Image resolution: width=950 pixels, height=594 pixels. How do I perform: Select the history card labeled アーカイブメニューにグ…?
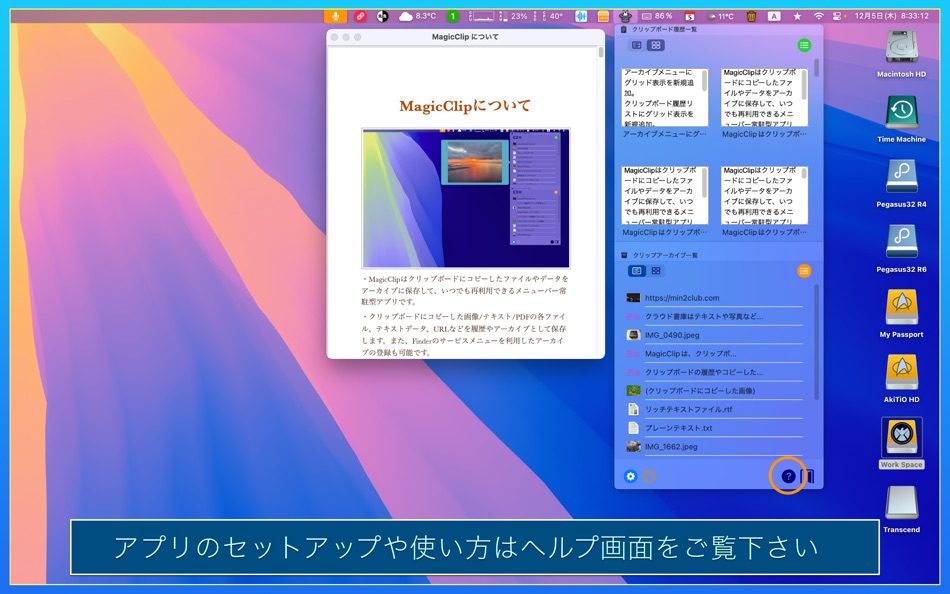(x=665, y=103)
